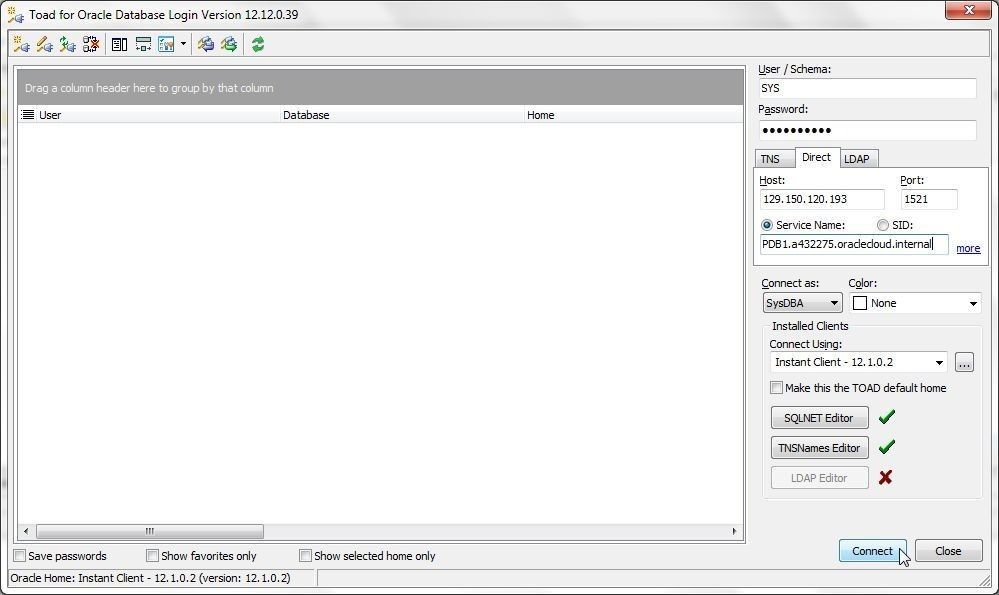Click the new connection plug icon

[x=21, y=44]
